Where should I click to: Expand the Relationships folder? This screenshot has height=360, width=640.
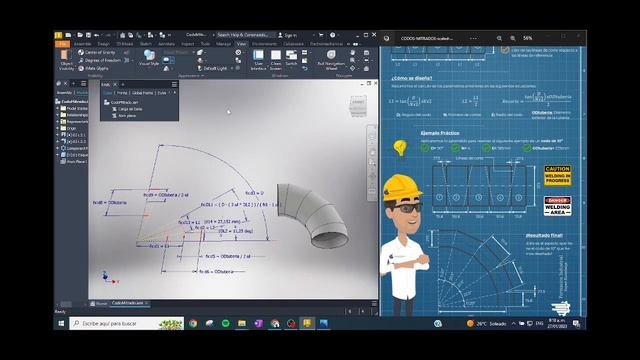coord(58,115)
